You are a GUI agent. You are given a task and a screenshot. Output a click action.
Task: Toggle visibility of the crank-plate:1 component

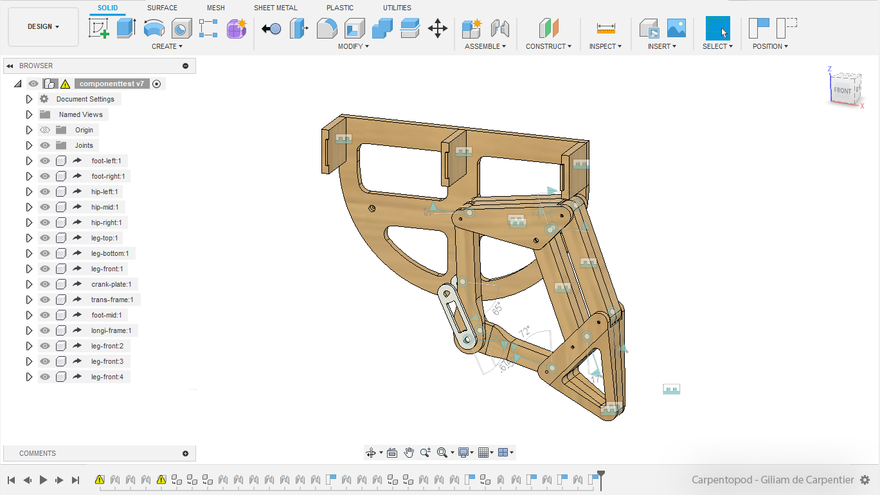tap(45, 284)
